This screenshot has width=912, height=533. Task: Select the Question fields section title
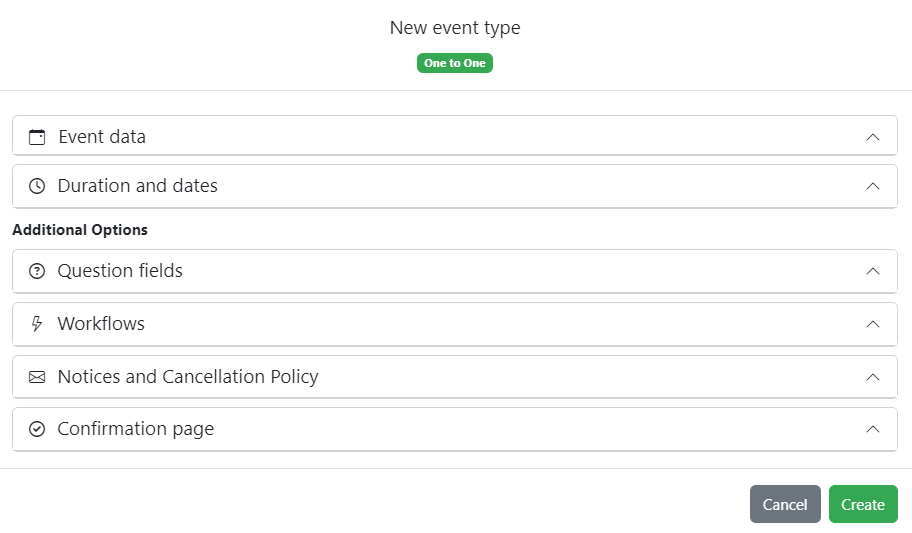pyautogui.click(x=120, y=271)
